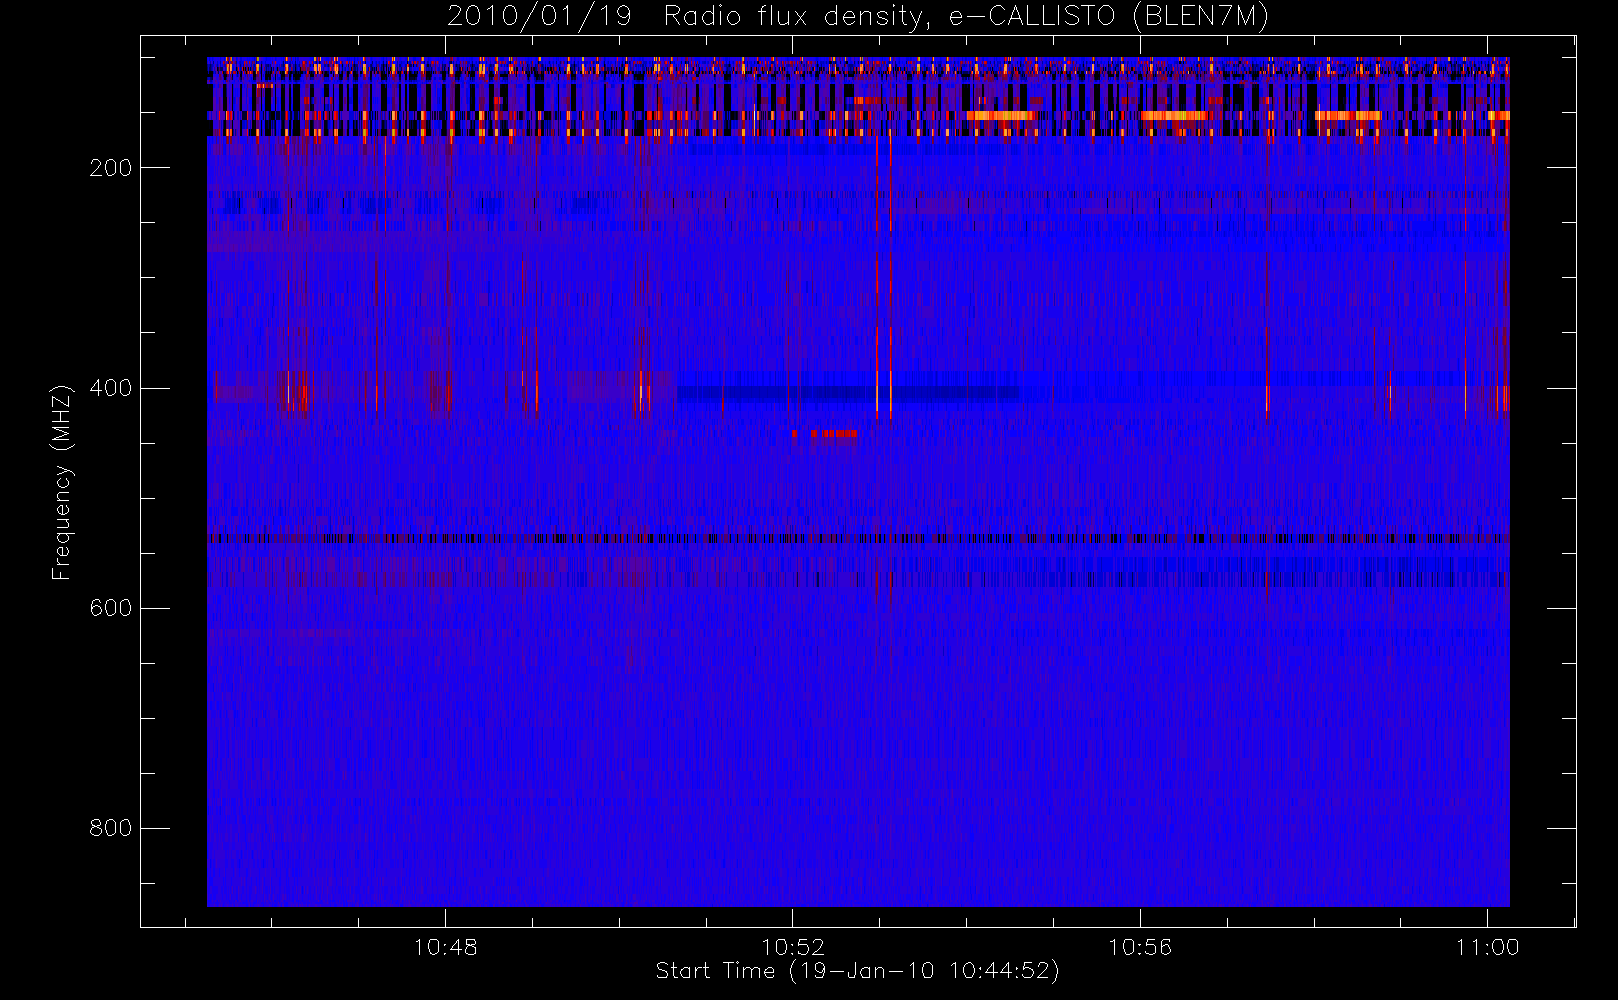Image resolution: width=1618 pixels, height=1000 pixels.
Task: Click the red dotted burst below 400 MHz
Action: pos(825,434)
